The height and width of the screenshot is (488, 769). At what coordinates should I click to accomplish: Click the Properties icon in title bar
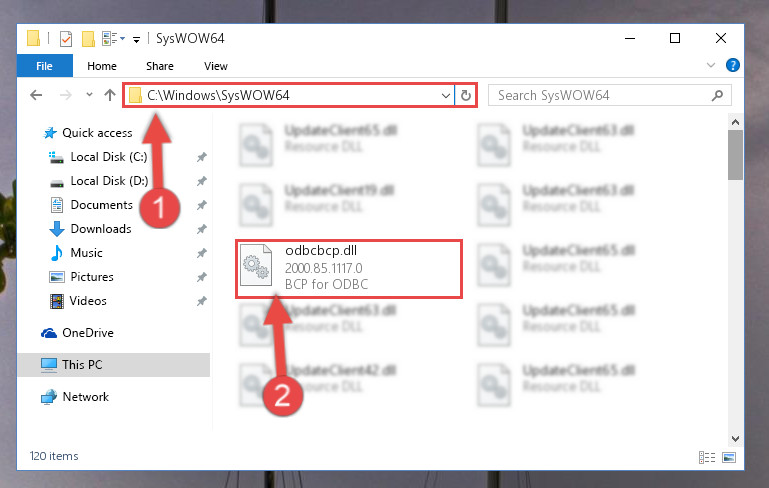pyautogui.click(x=66, y=38)
